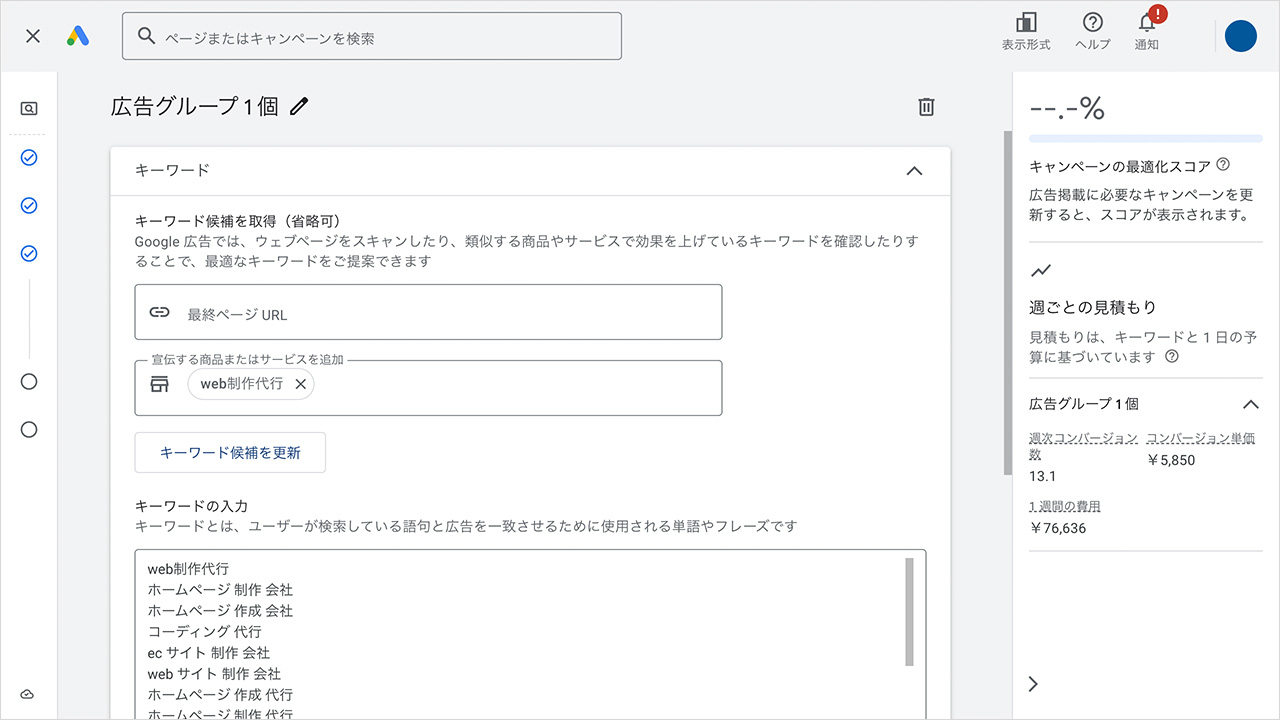
Task: Click the blue account avatar at top right
Action: (x=1240, y=36)
